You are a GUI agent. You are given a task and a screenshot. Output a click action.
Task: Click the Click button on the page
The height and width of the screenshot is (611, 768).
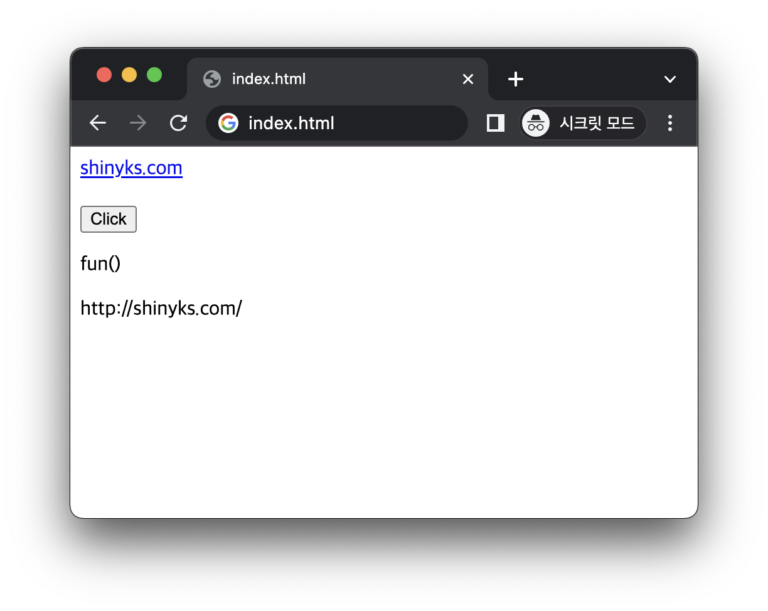pos(108,219)
